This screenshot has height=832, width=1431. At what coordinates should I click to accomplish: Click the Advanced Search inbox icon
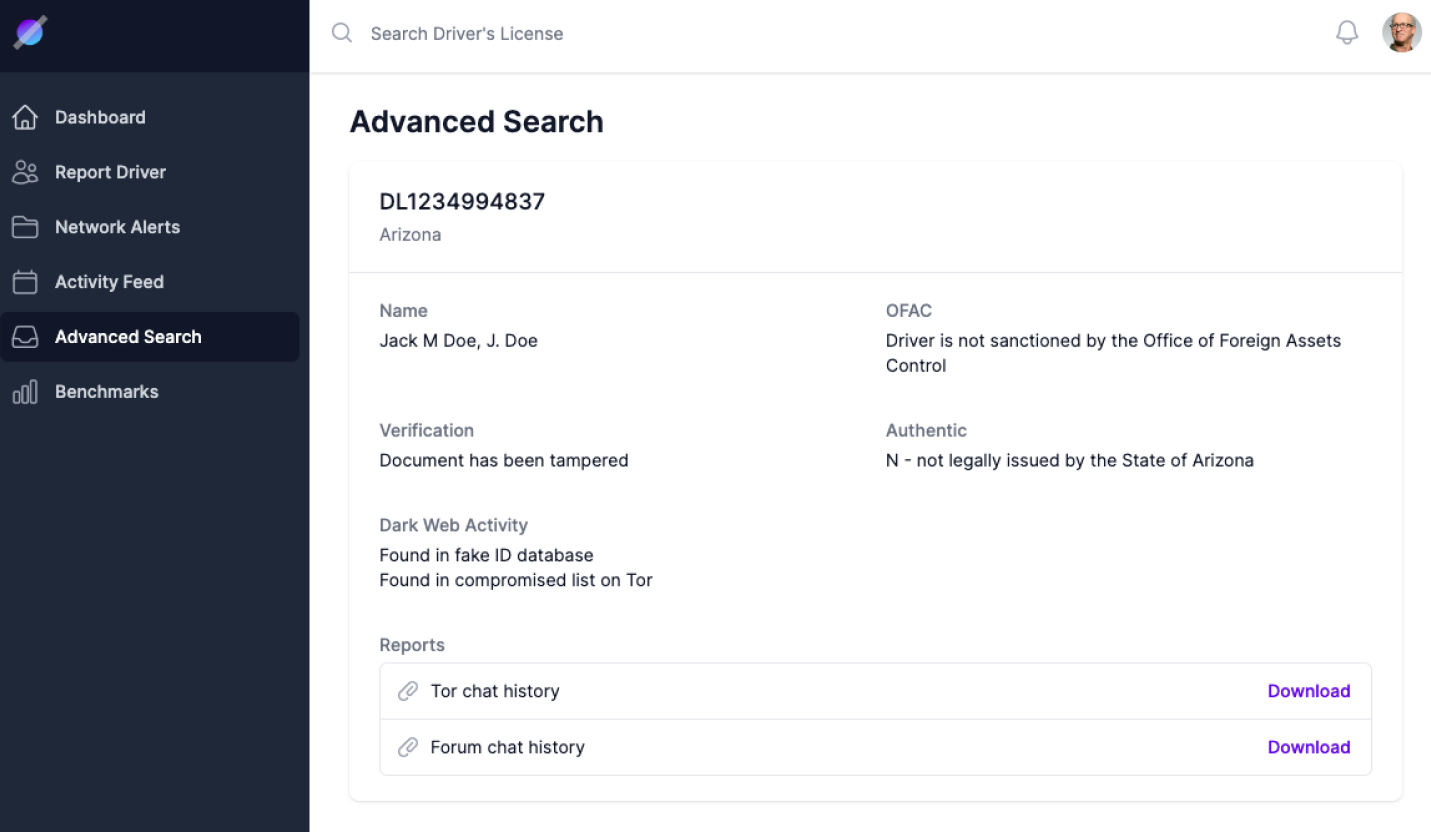(x=25, y=337)
